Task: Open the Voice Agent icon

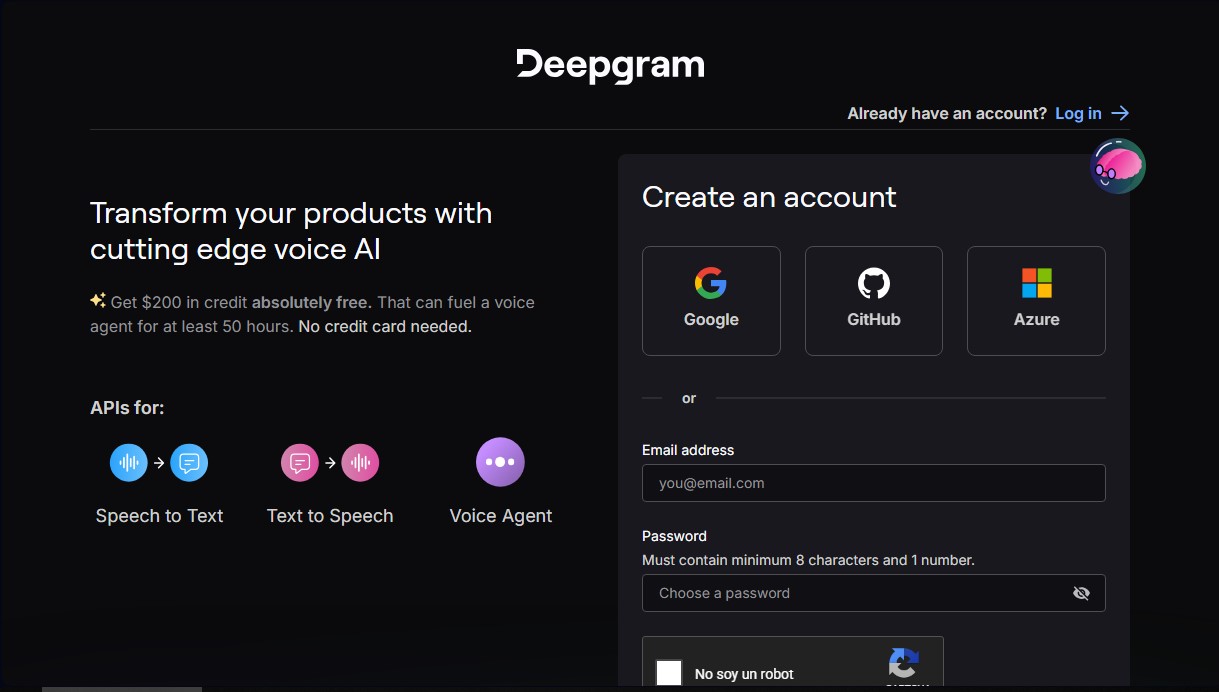Action: click(500, 462)
